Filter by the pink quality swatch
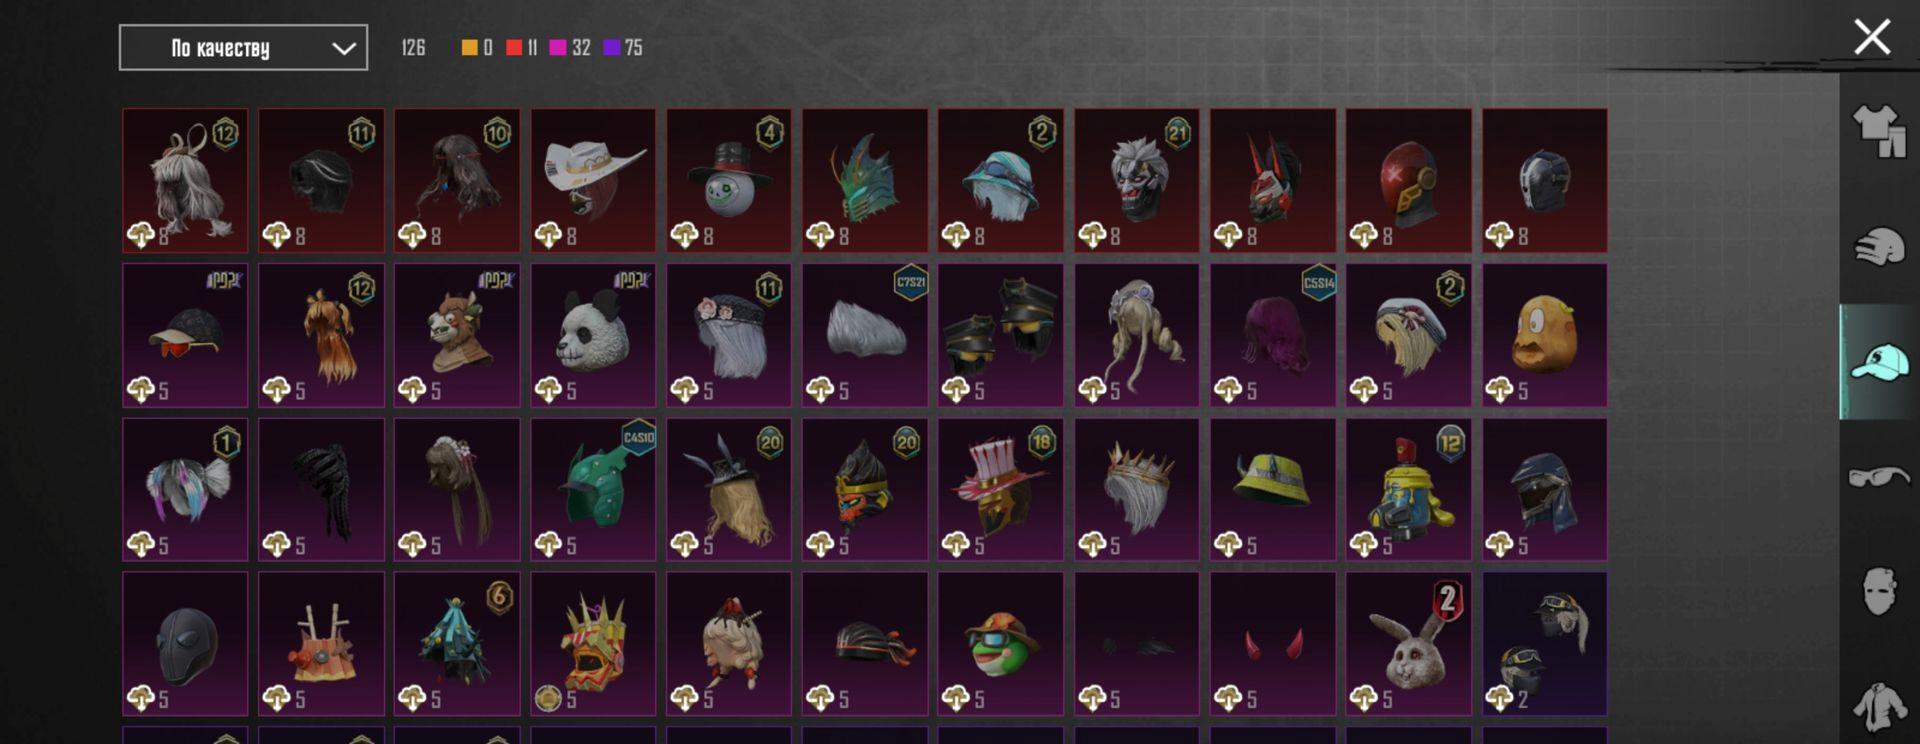The height and width of the screenshot is (744, 1920). (x=558, y=47)
